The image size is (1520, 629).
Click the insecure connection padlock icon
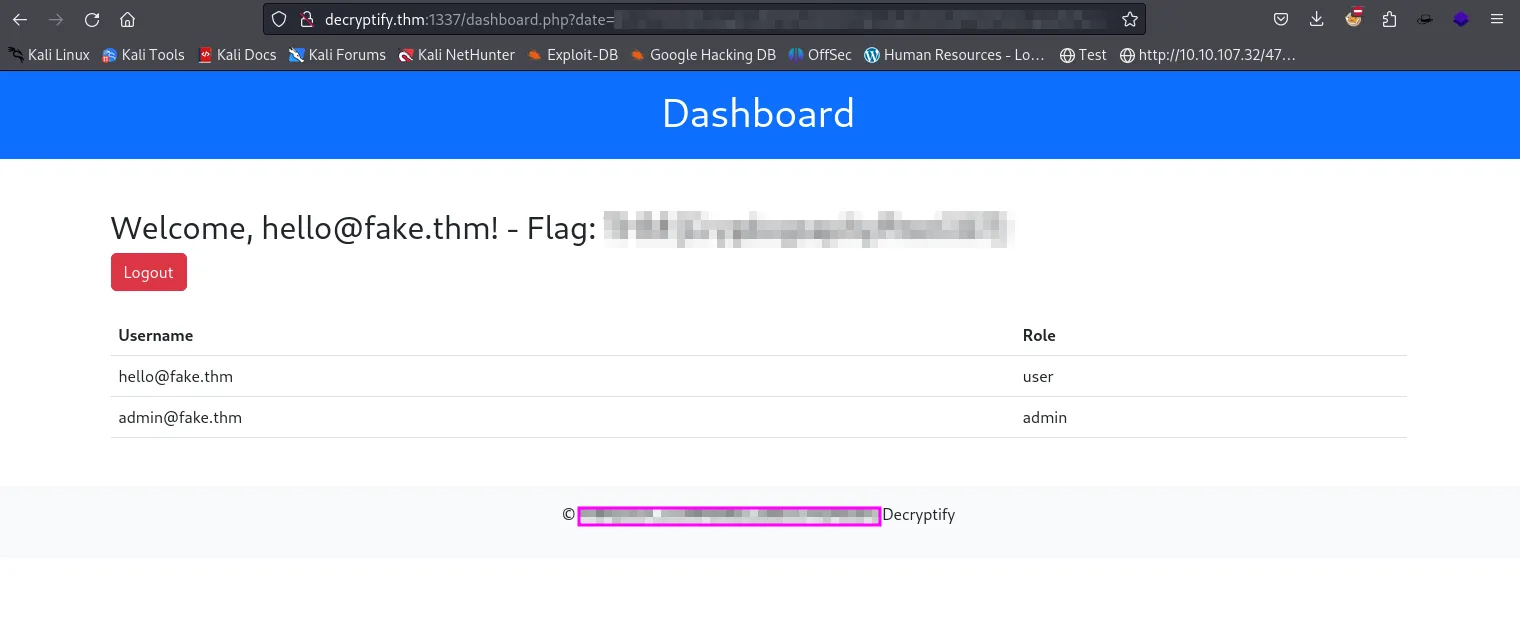(x=307, y=19)
